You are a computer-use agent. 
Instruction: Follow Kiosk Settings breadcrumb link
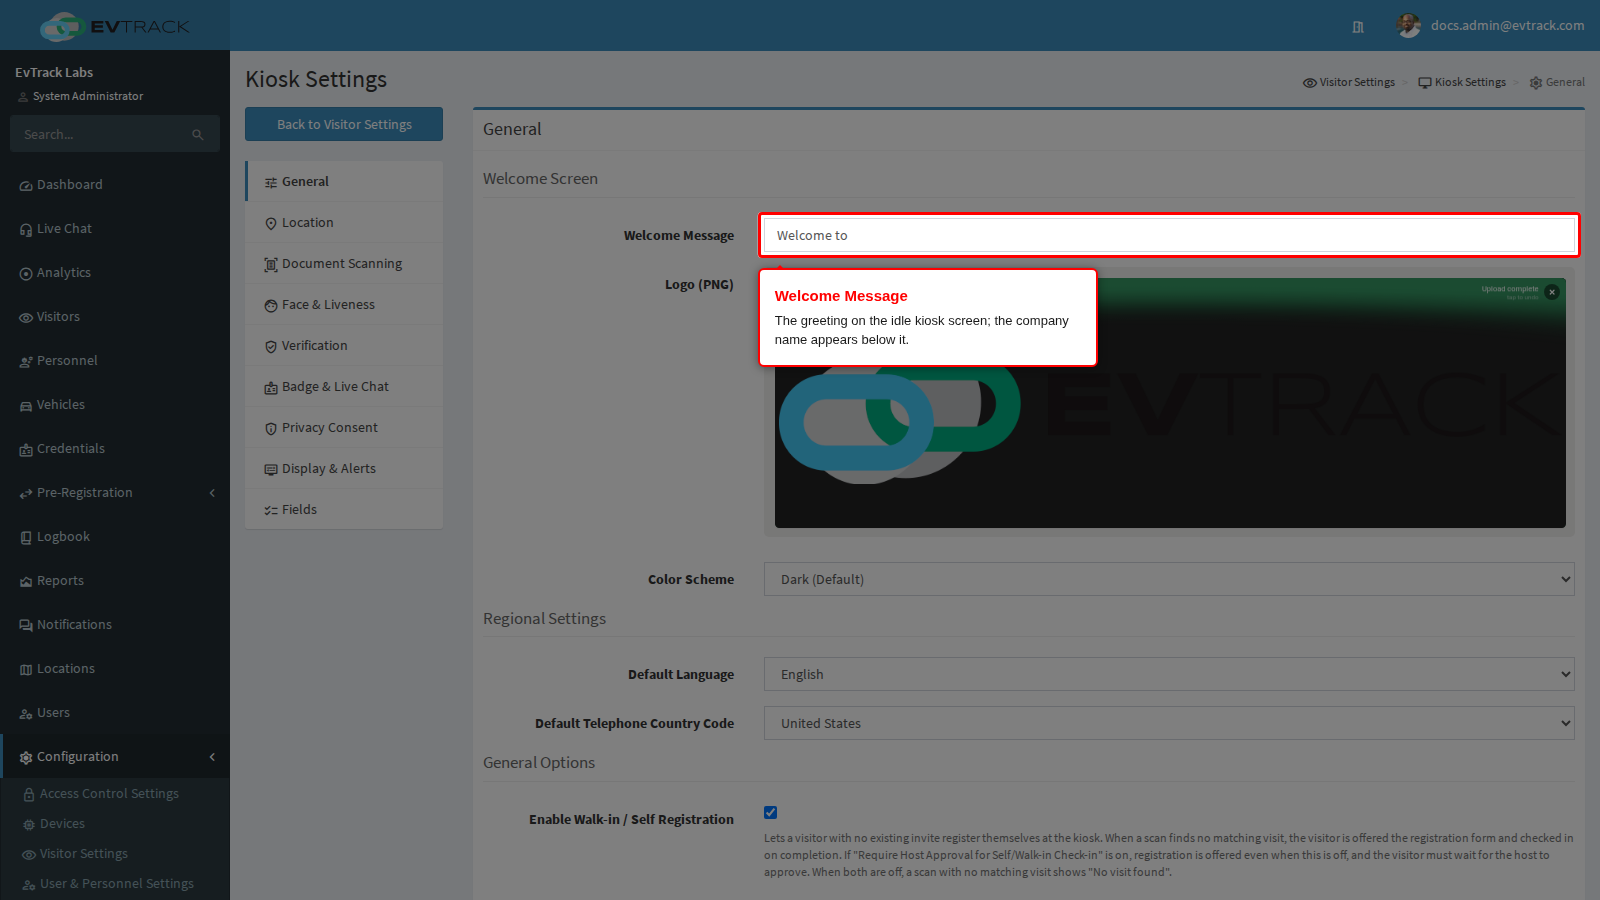(x=1462, y=82)
